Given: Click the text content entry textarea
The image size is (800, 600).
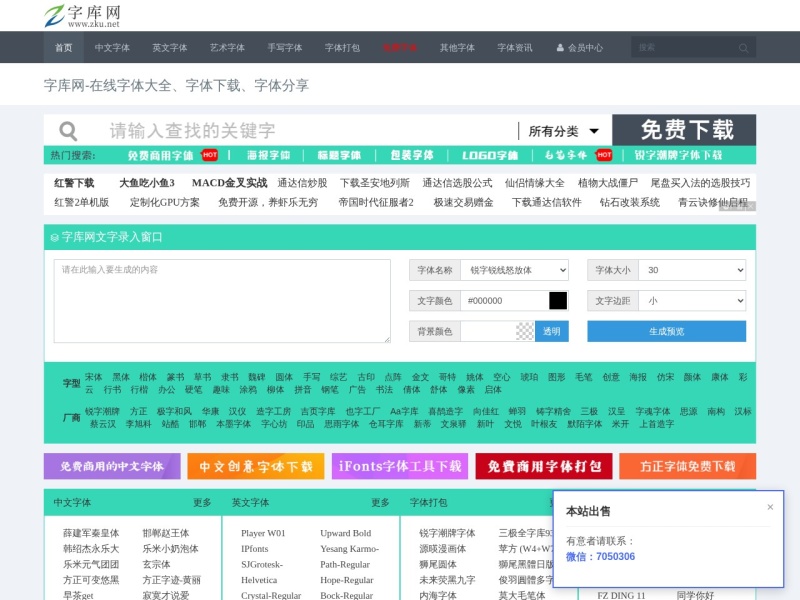Looking at the screenshot, I should coord(222,301).
